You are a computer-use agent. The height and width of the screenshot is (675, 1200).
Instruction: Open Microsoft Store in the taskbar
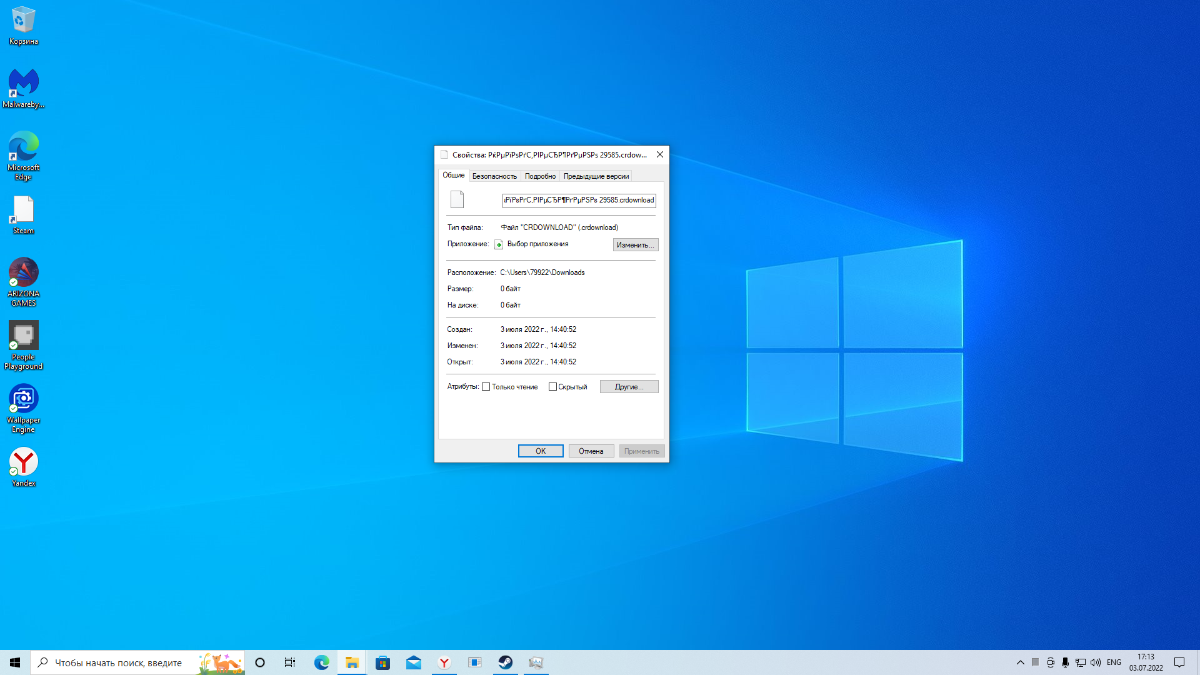tap(382, 662)
